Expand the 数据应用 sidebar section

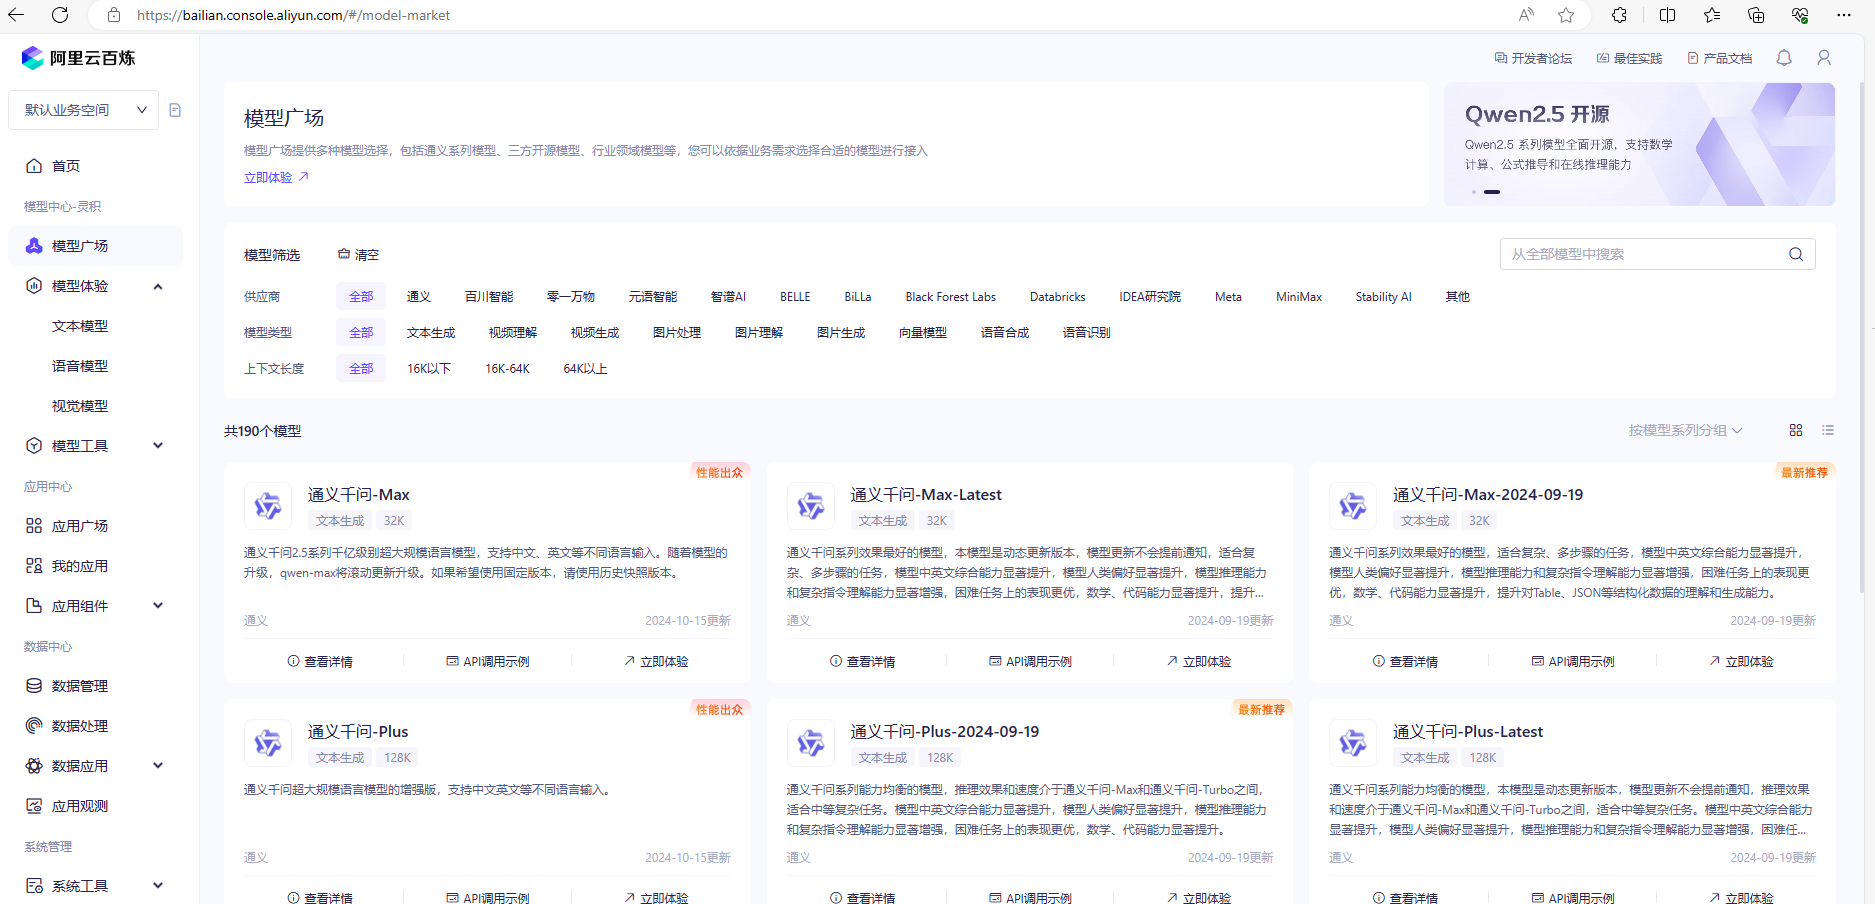point(158,766)
